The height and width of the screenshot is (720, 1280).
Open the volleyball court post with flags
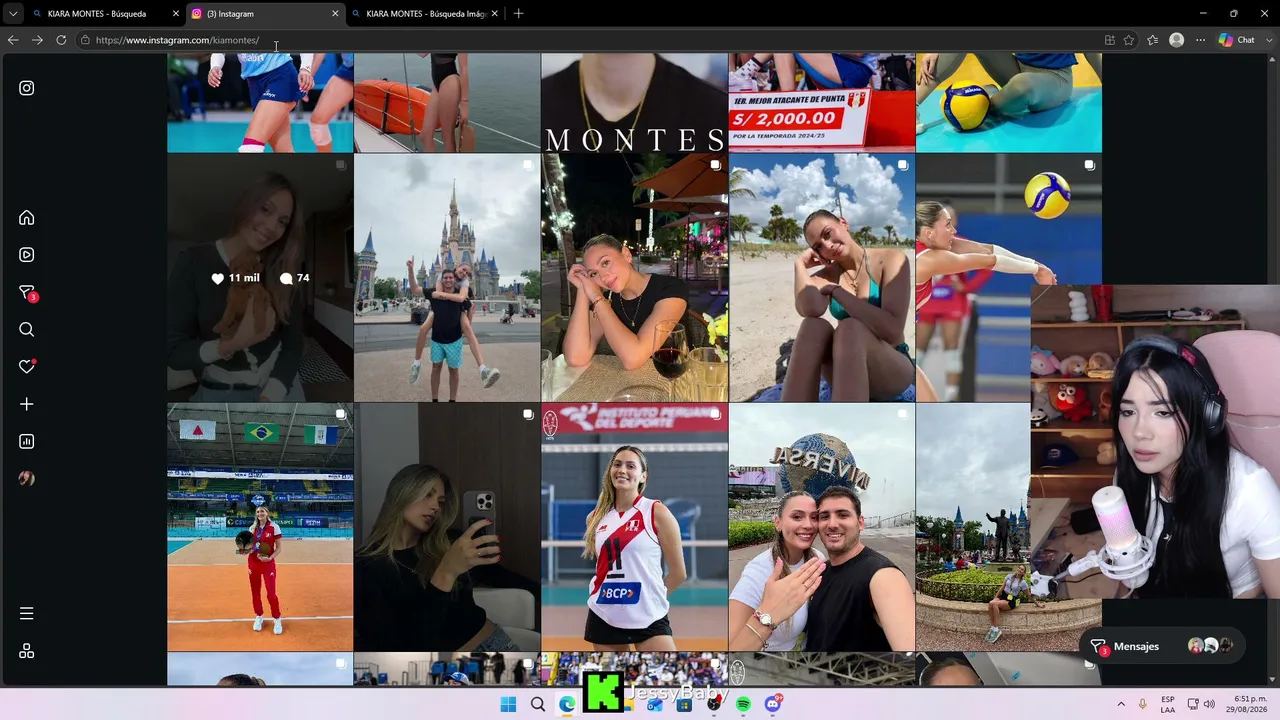[x=260, y=527]
